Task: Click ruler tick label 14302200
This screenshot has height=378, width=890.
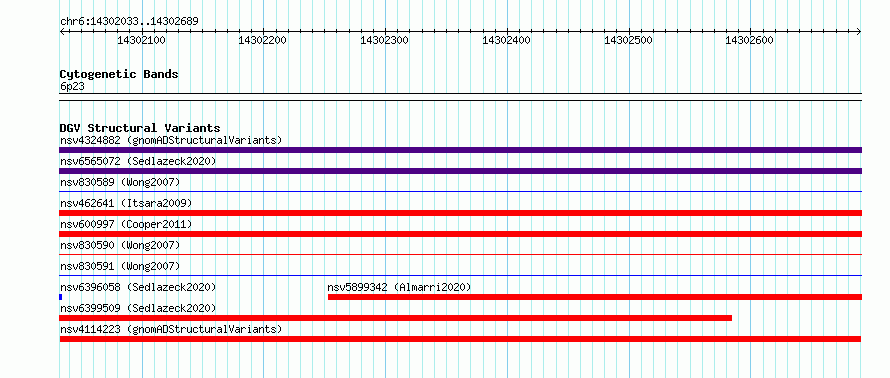Action: point(263,40)
